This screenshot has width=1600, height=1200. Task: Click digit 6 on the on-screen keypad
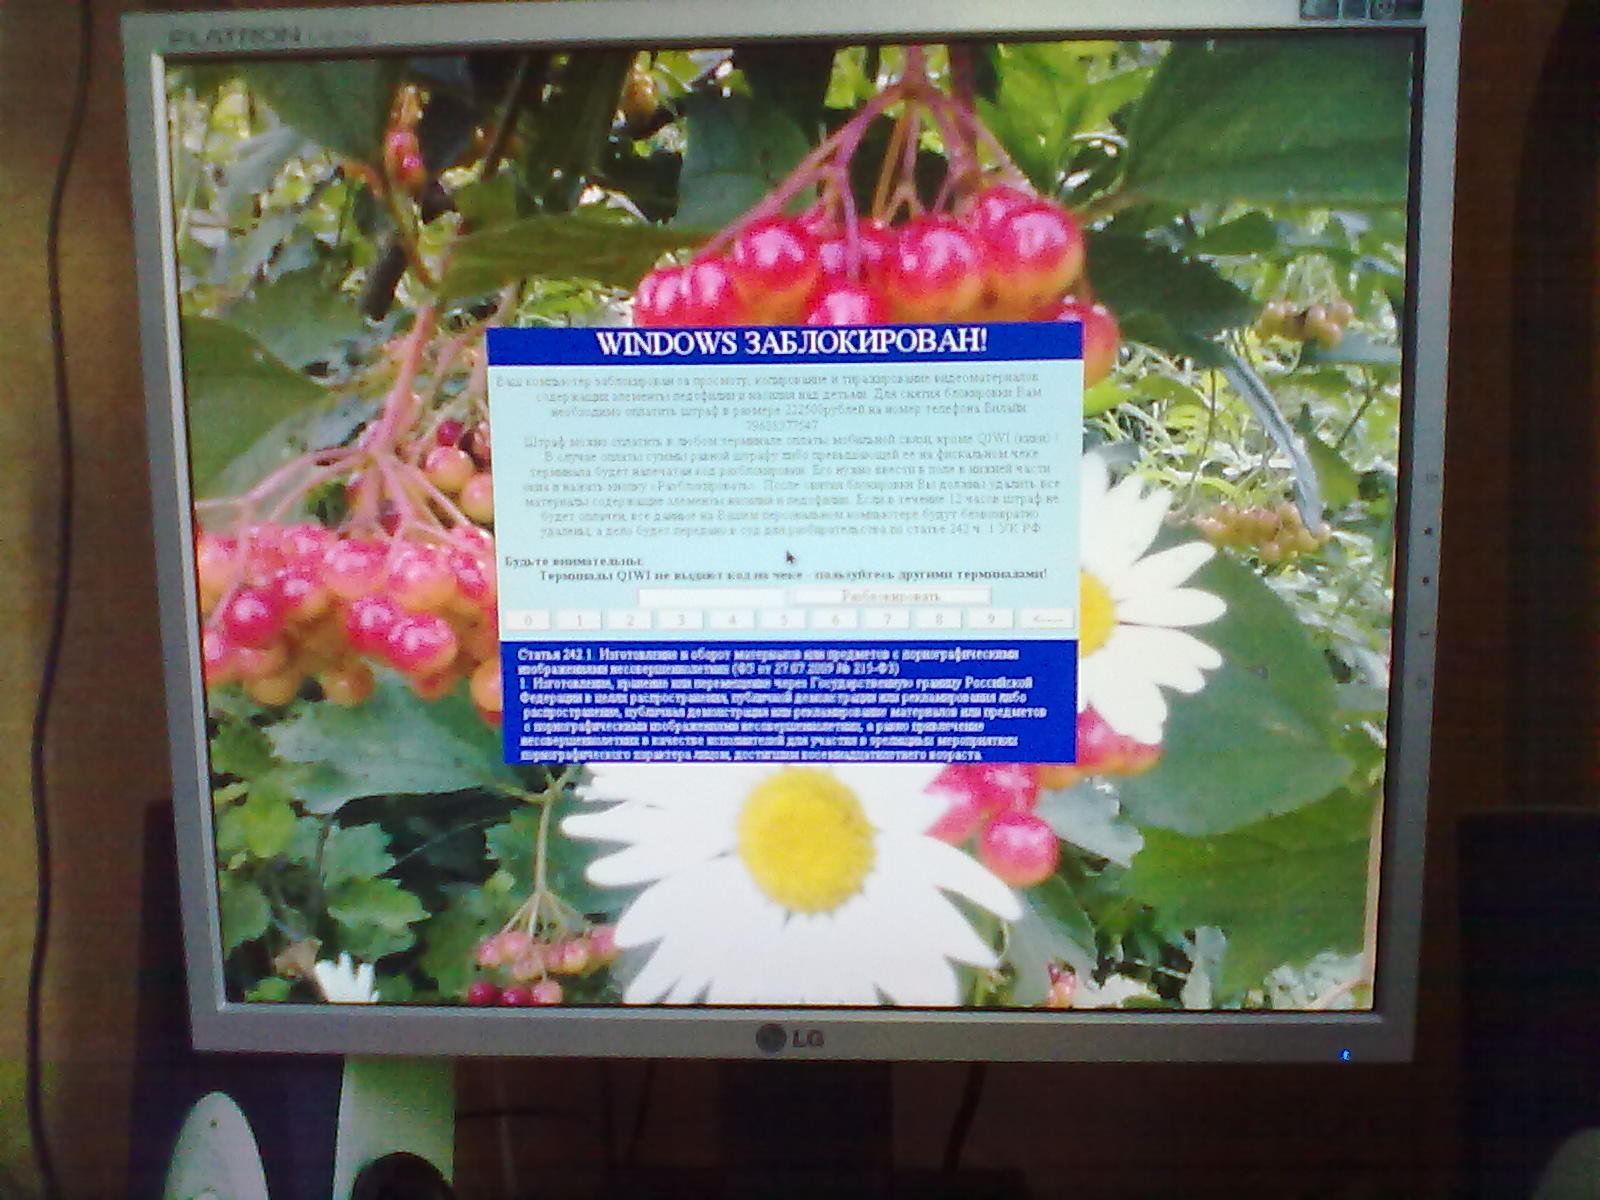coord(836,620)
